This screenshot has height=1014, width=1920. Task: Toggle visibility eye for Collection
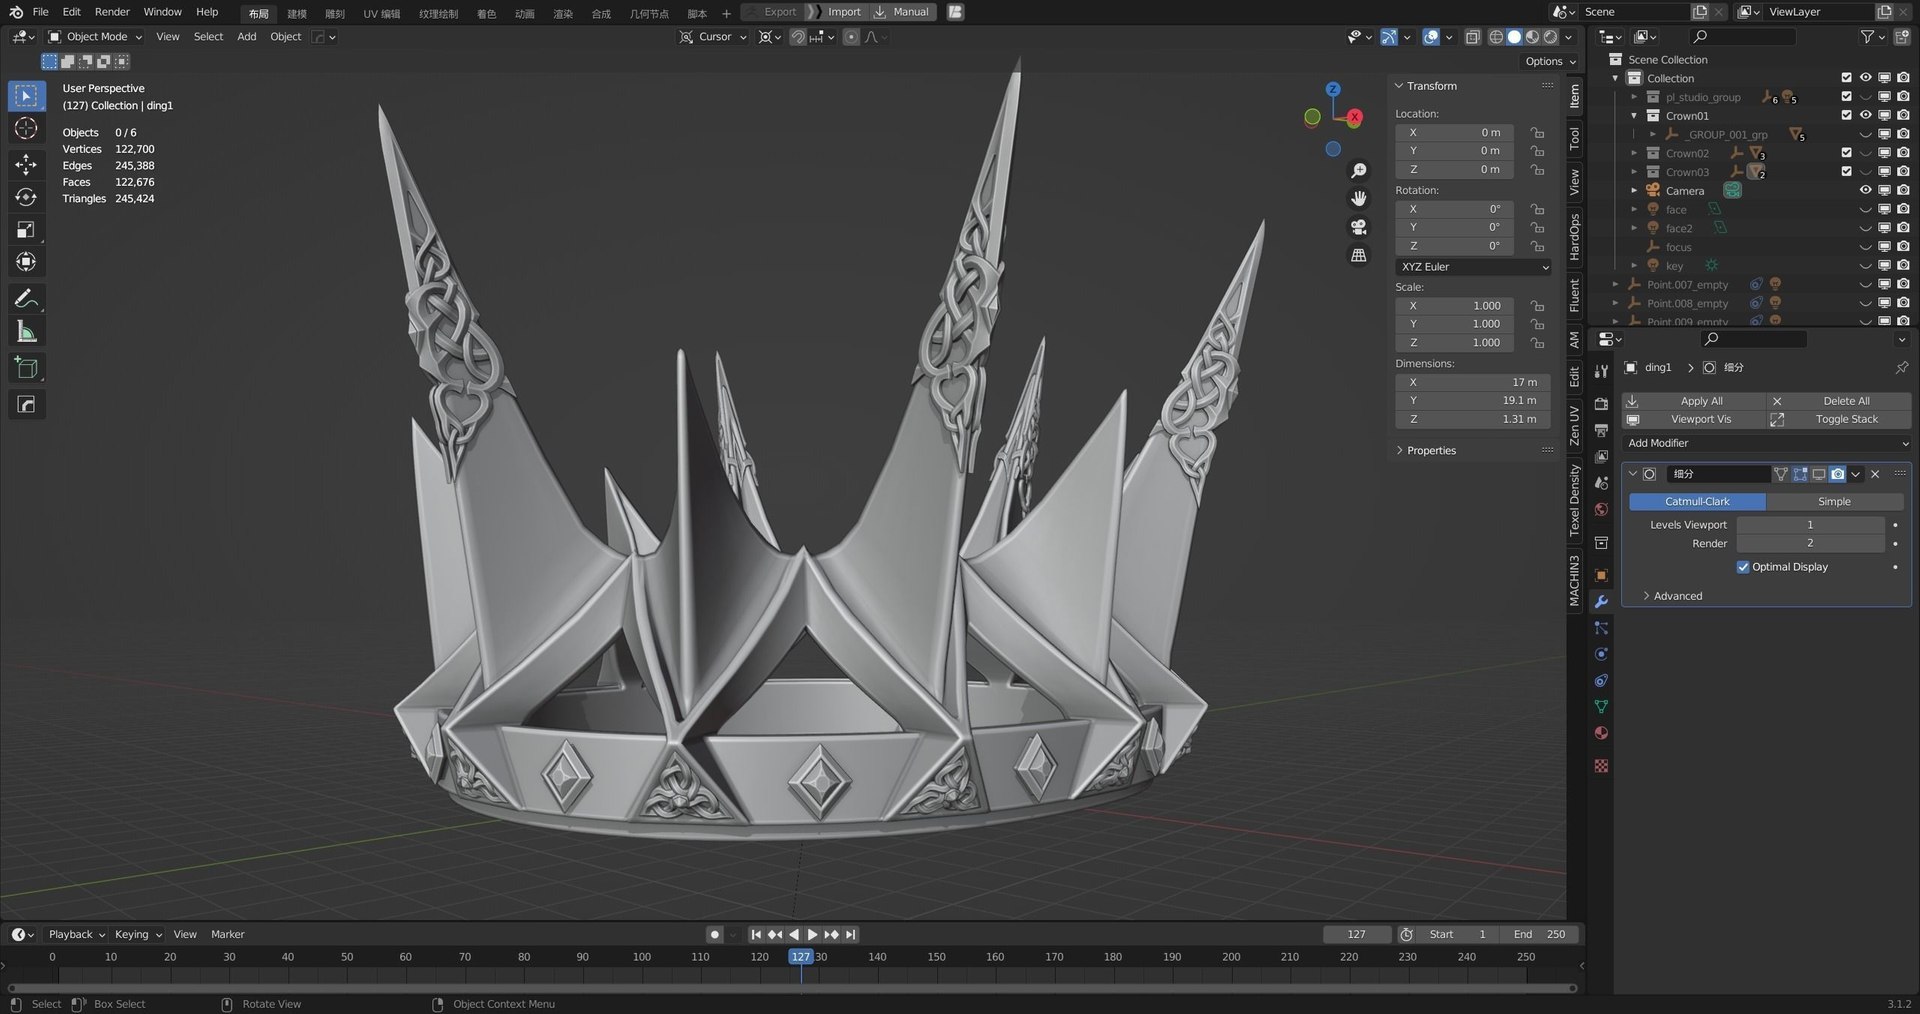pyautogui.click(x=1865, y=78)
